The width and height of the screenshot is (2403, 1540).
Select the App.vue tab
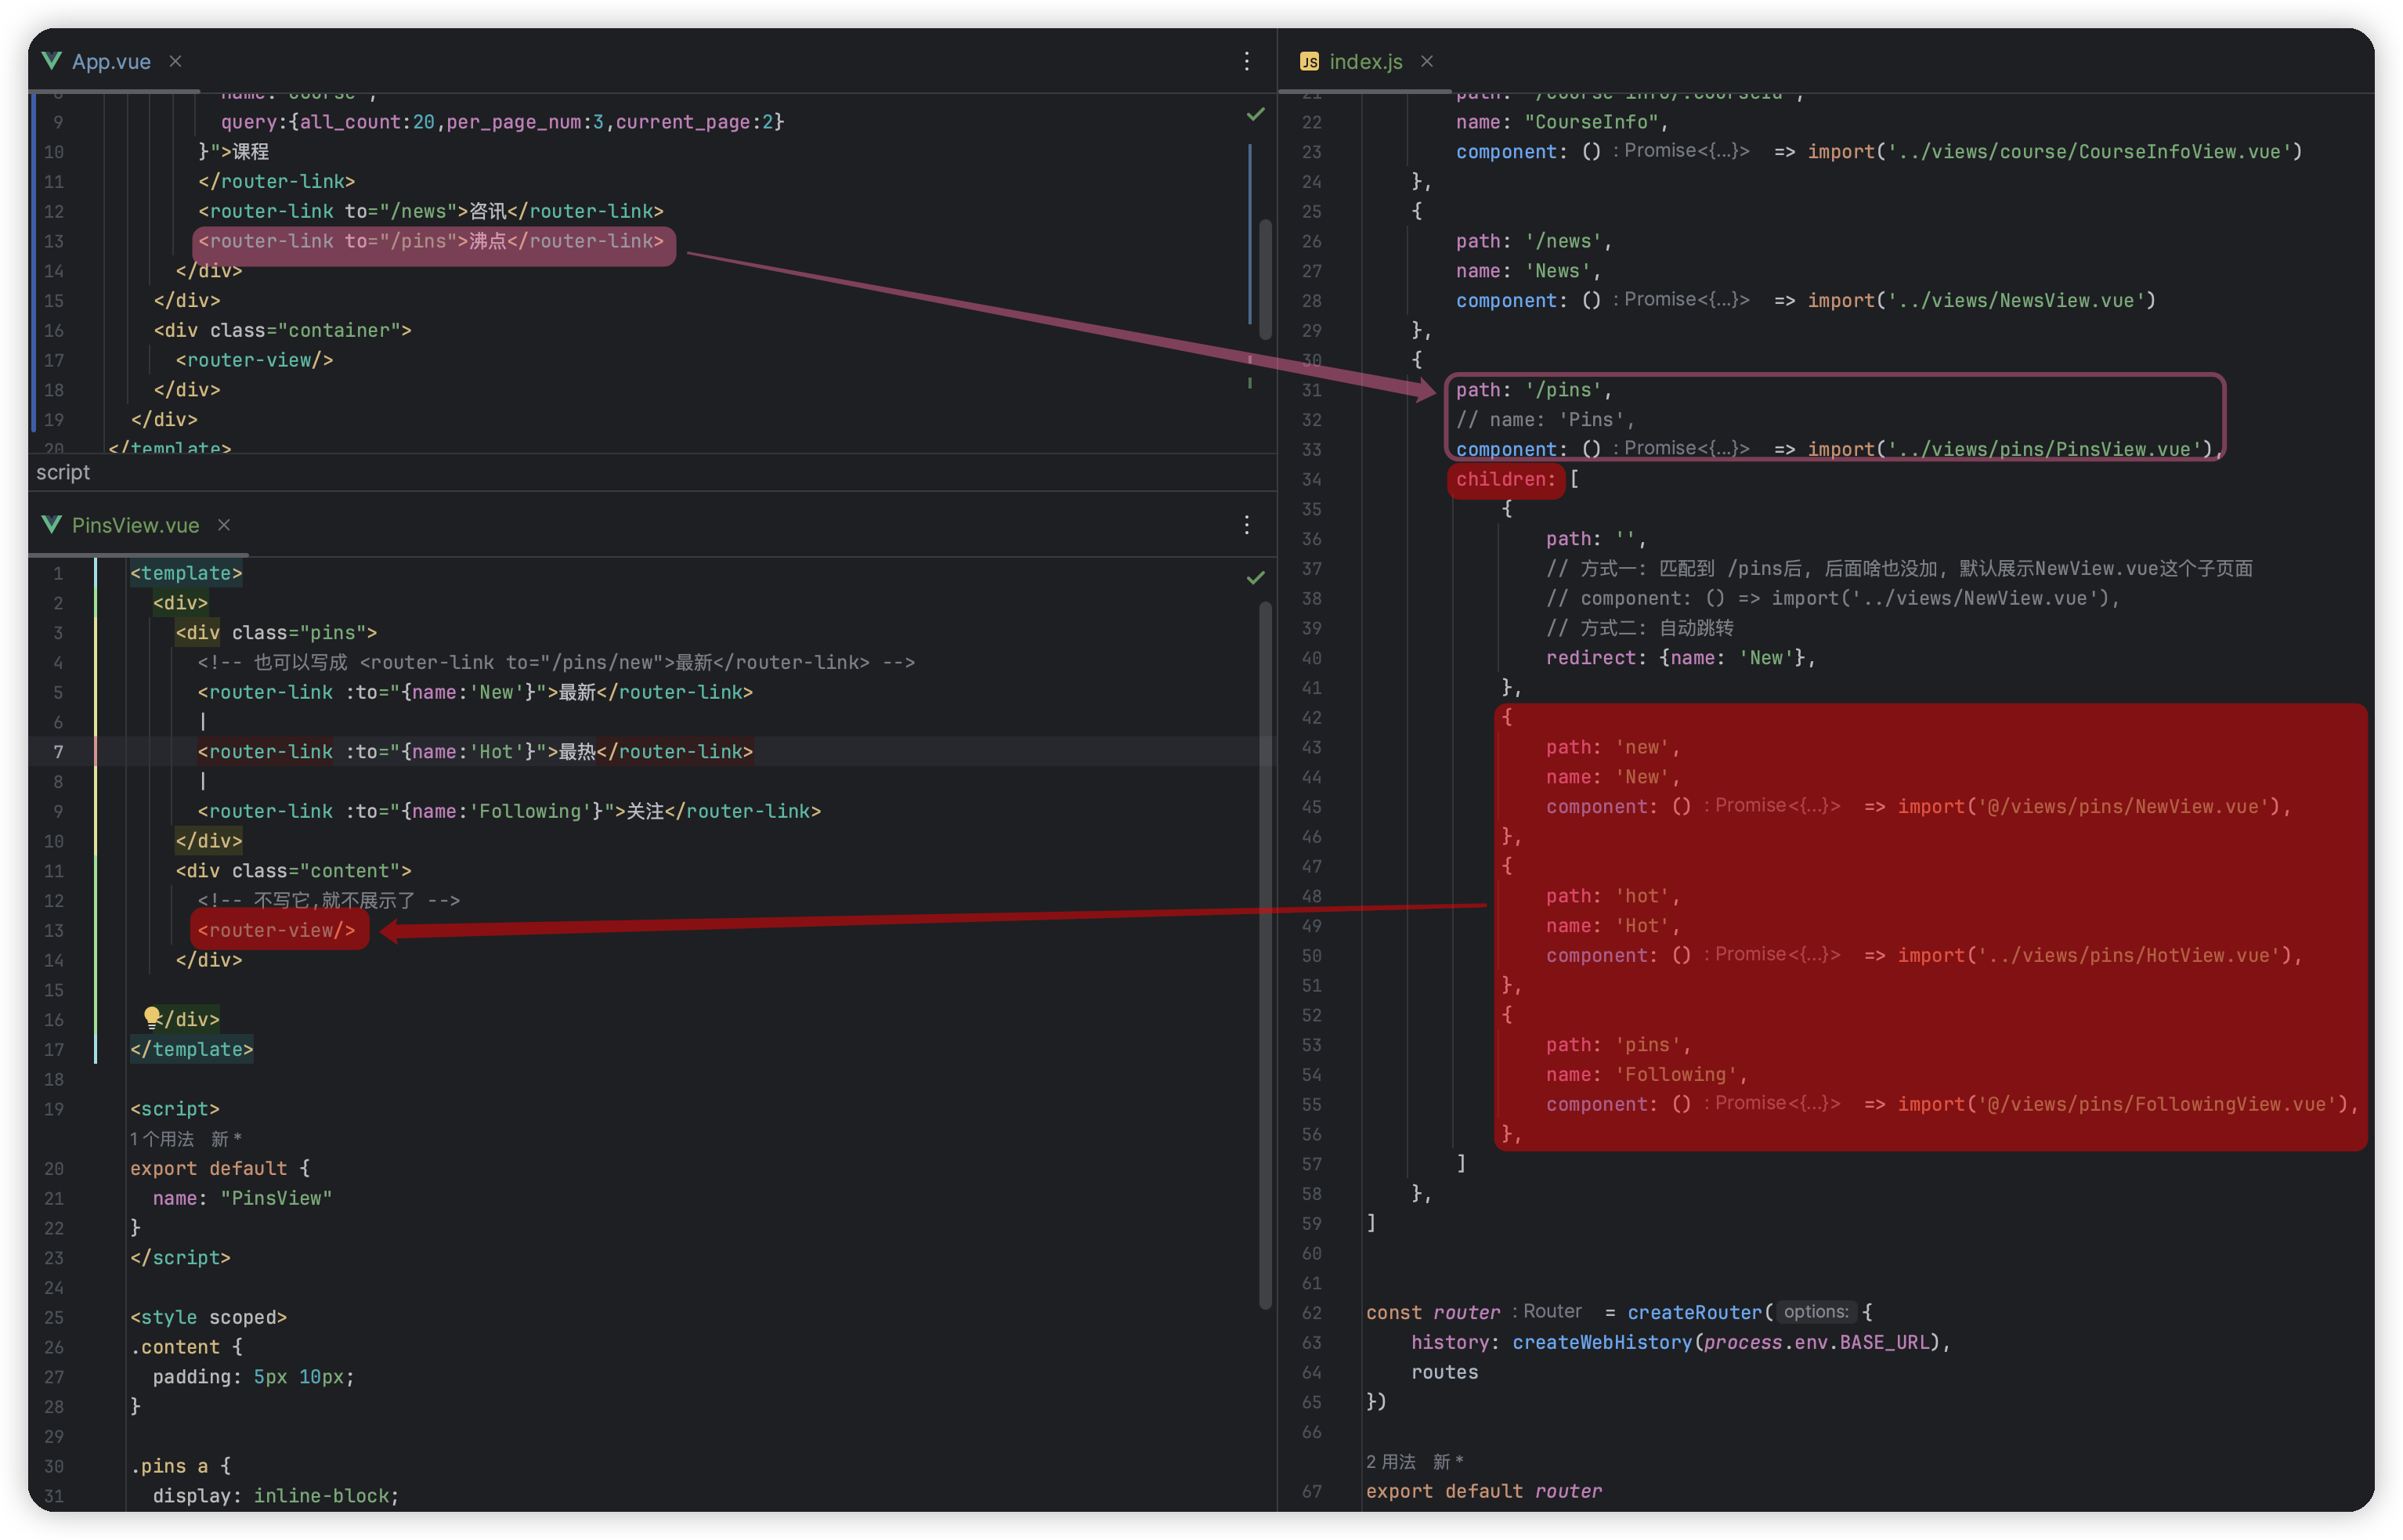point(111,61)
